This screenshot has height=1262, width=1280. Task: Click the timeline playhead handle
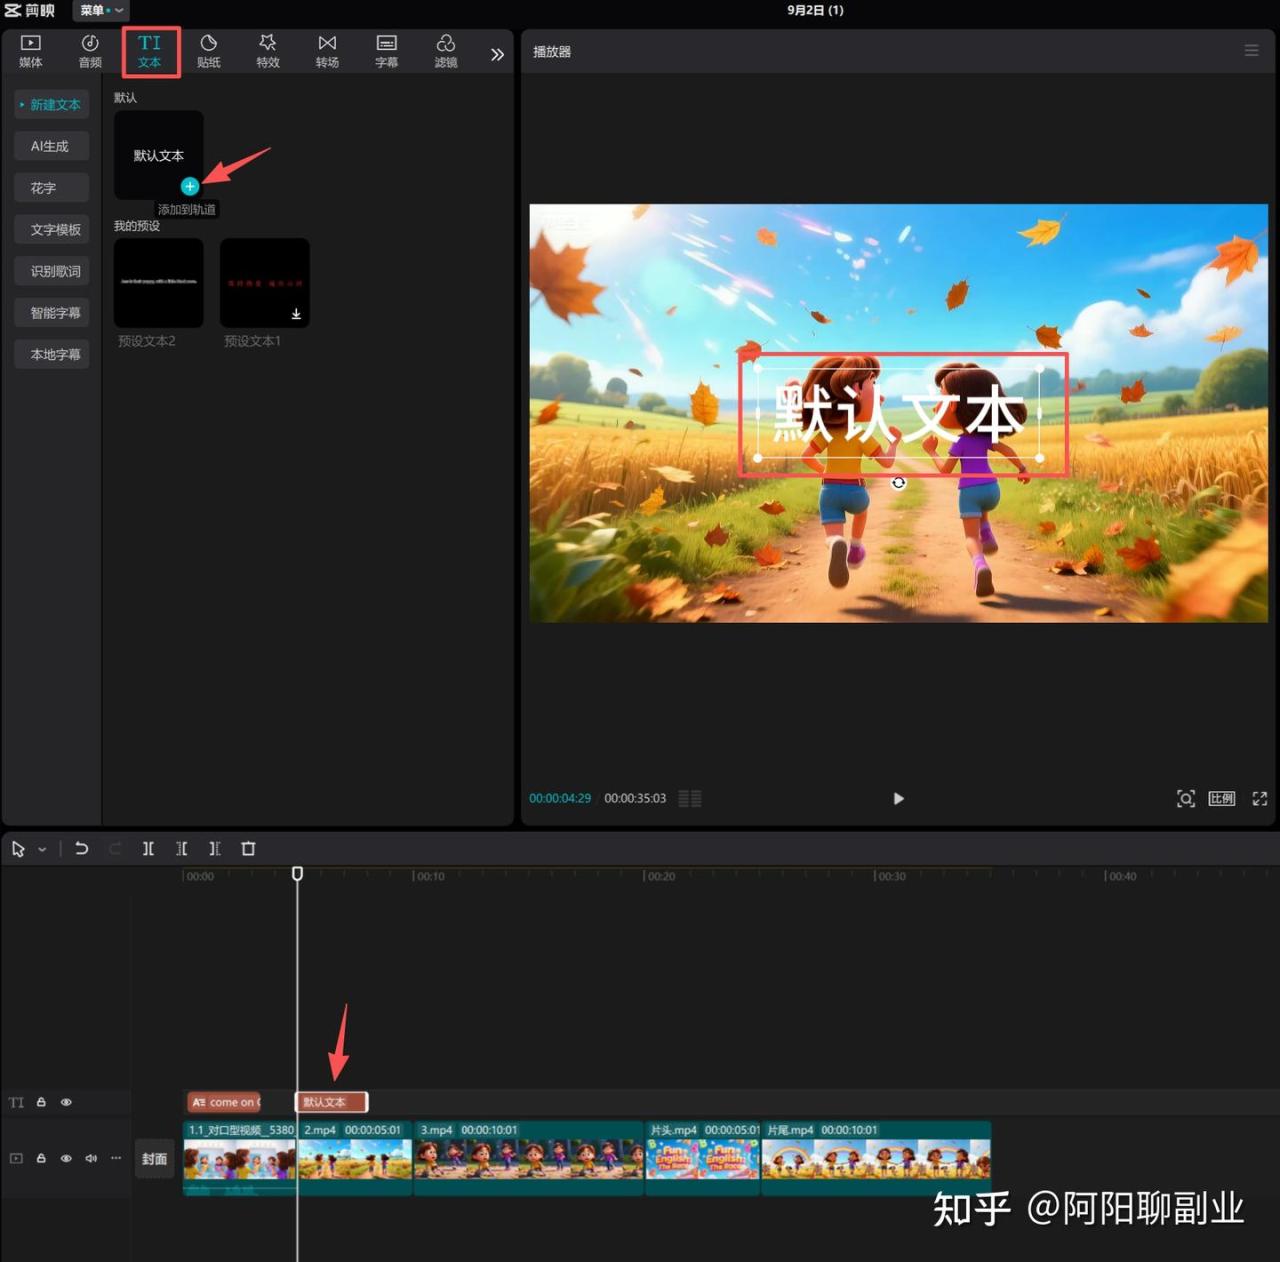pyautogui.click(x=297, y=874)
